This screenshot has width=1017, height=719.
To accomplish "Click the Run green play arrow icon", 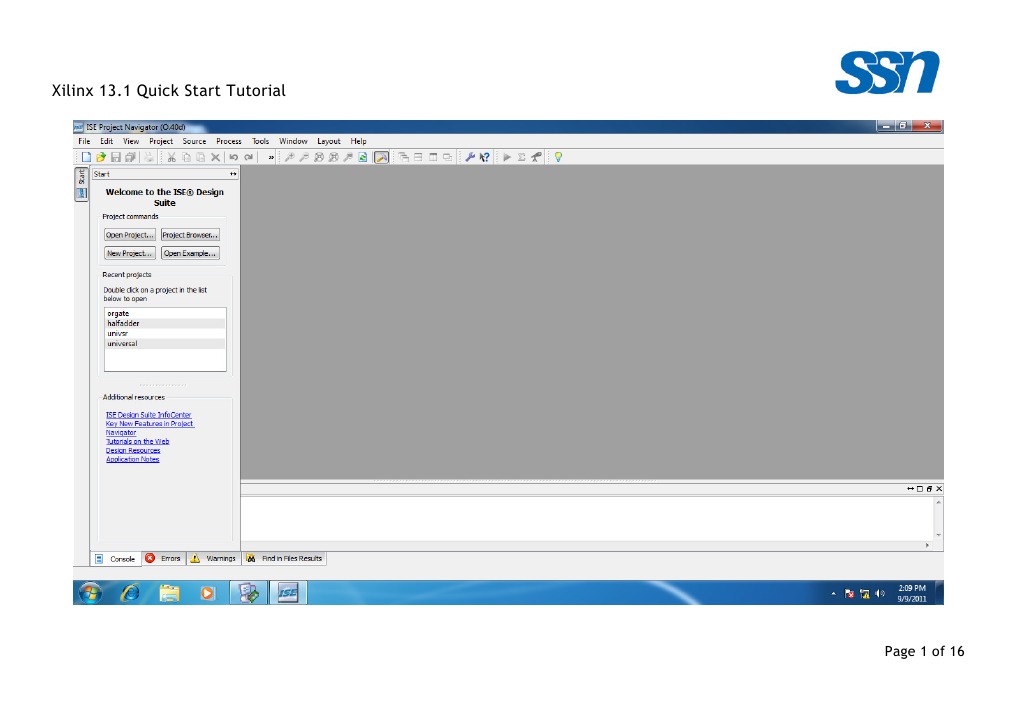I will 507,157.
